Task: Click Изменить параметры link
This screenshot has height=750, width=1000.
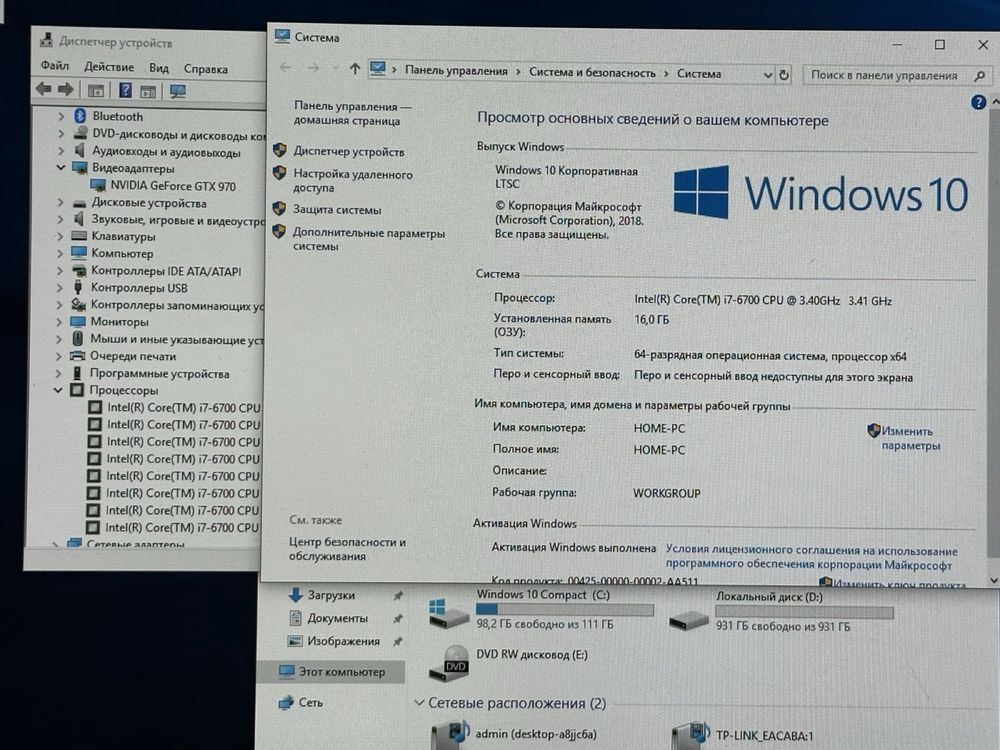Action: click(x=910, y=438)
